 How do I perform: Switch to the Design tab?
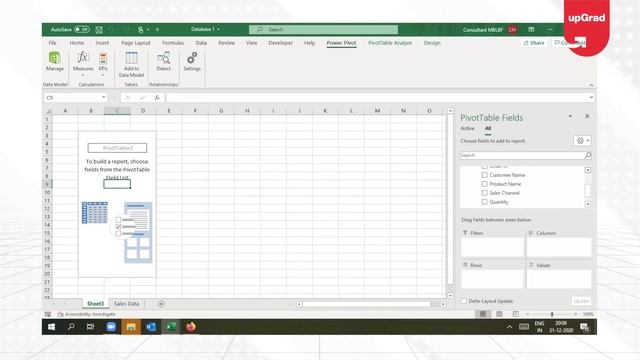coord(432,43)
